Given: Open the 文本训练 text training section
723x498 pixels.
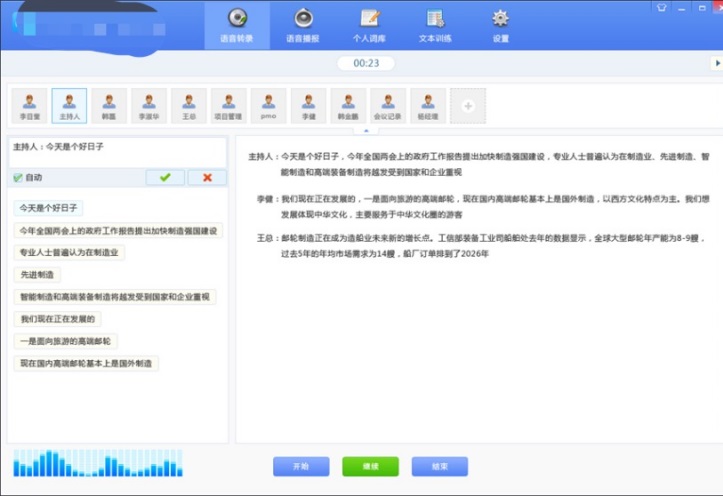Looking at the screenshot, I should (435, 25).
